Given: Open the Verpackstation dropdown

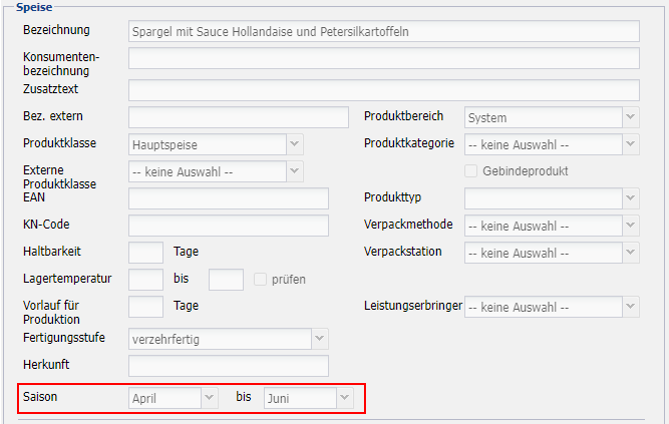Looking at the screenshot, I should point(551,252).
